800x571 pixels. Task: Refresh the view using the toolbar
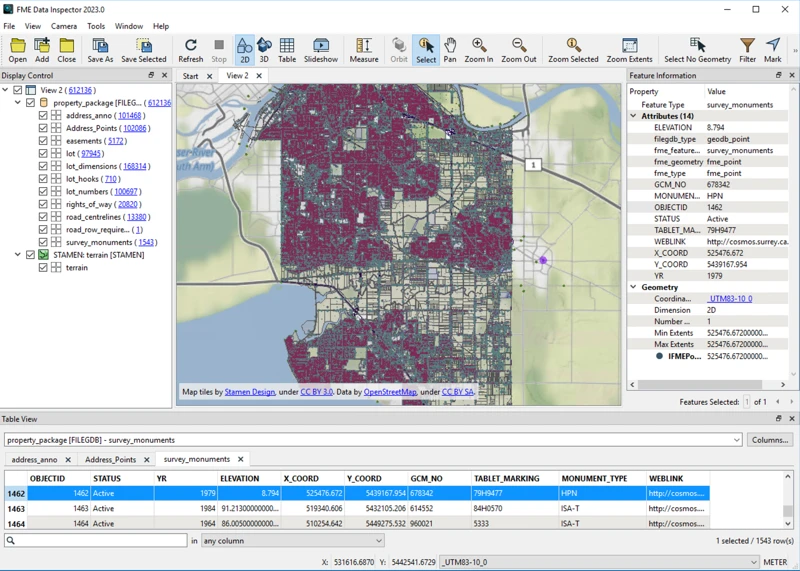pos(191,50)
